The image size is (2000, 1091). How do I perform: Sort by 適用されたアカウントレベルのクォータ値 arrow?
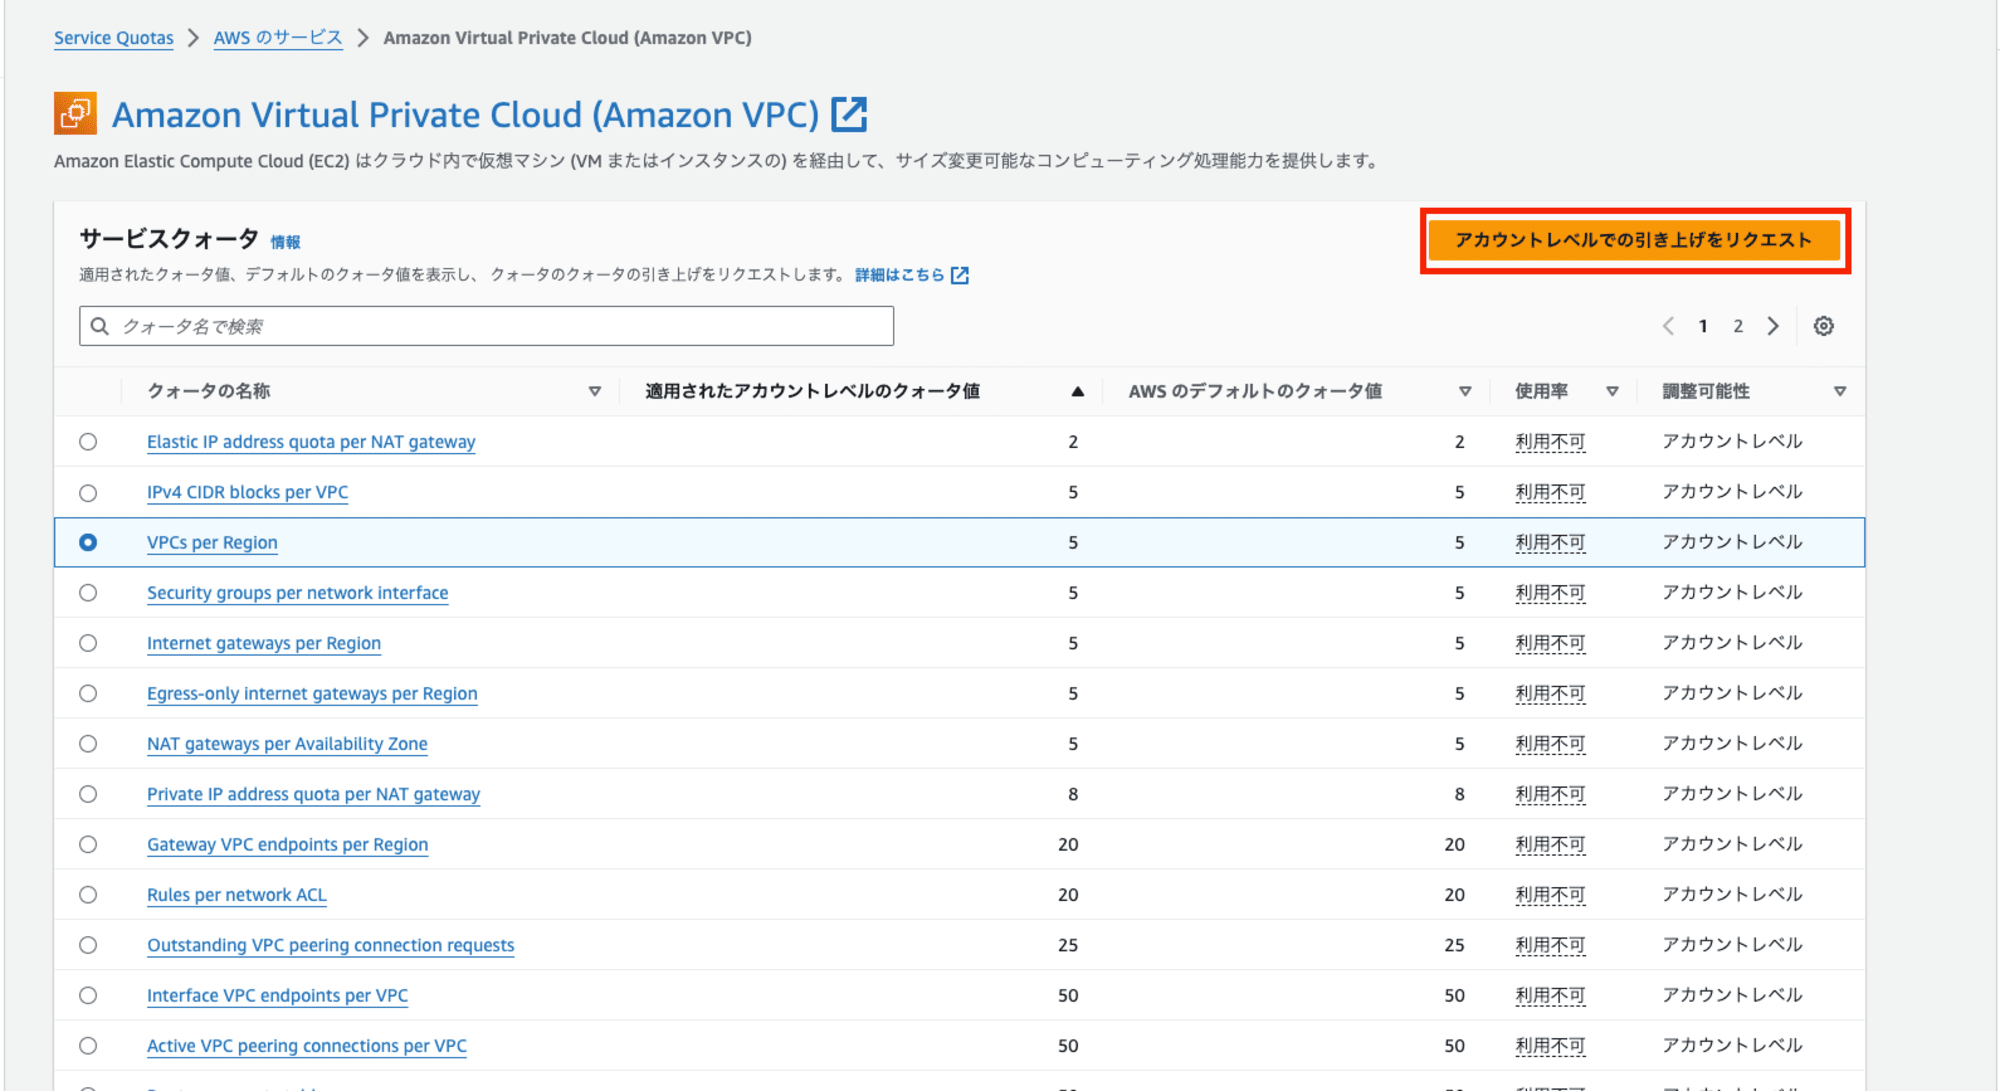tap(1077, 391)
